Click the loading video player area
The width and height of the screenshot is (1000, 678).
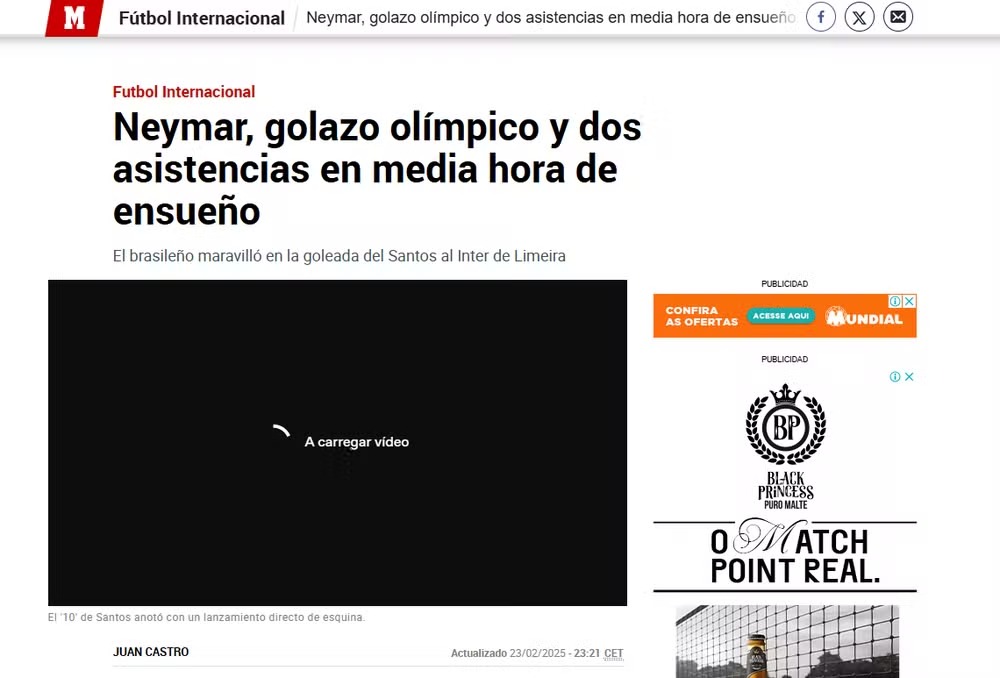(337, 442)
